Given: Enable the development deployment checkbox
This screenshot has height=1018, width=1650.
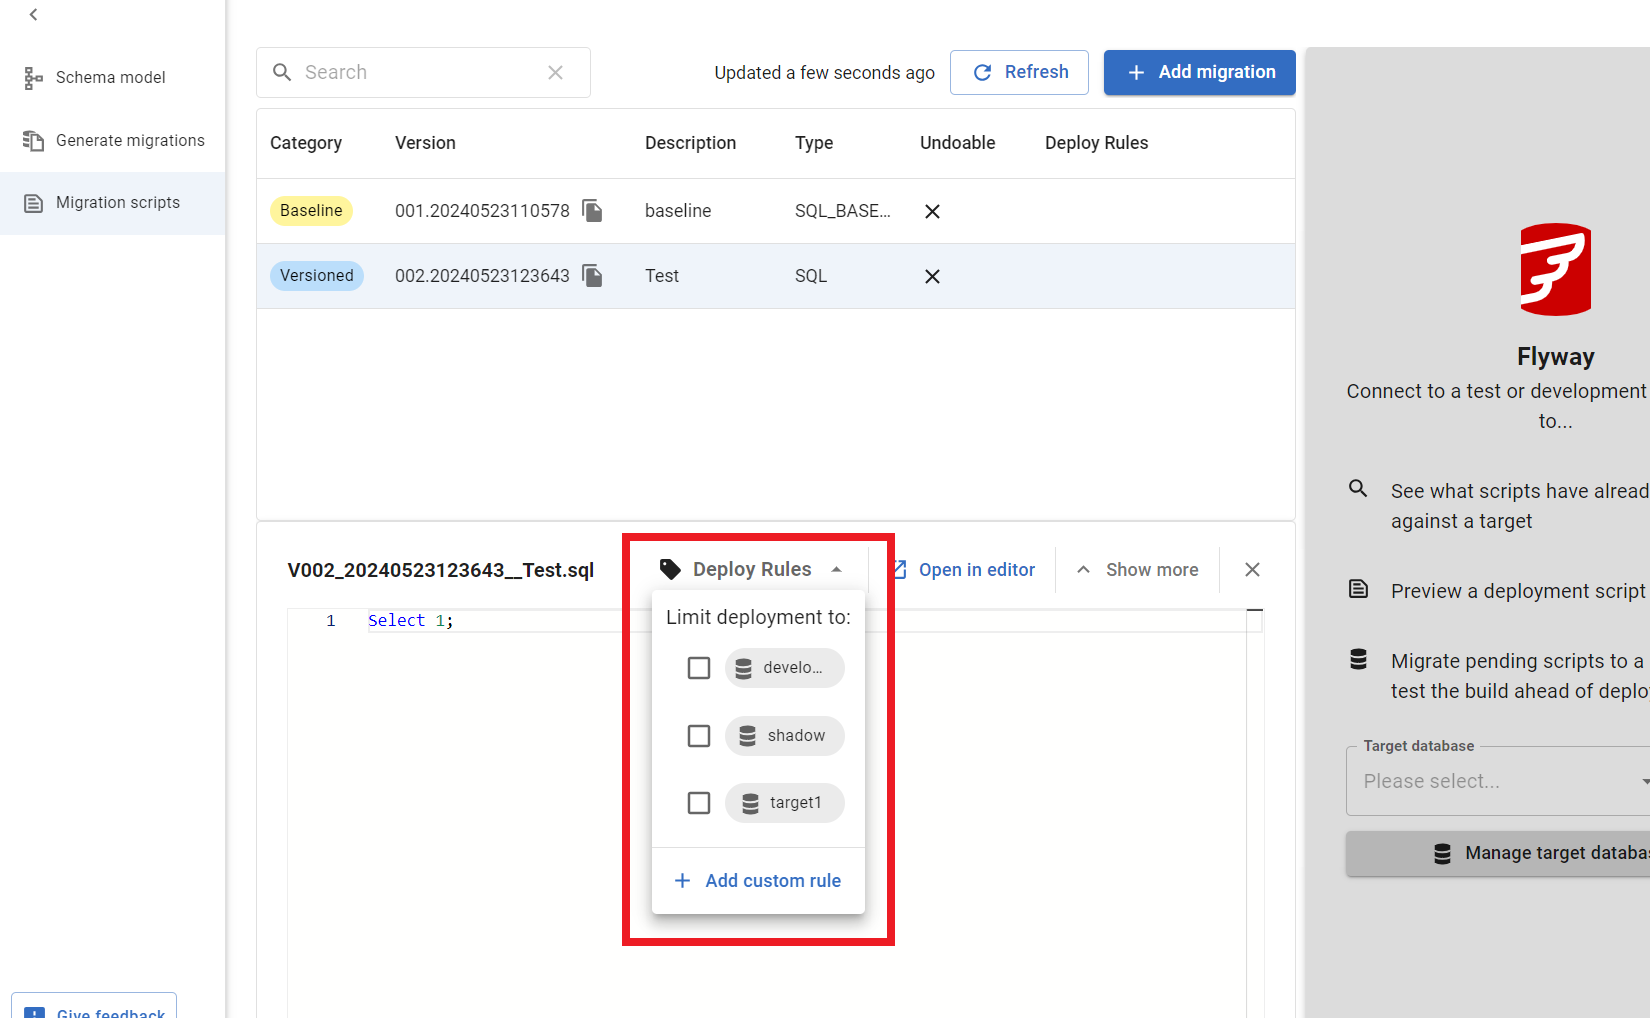Looking at the screenshot, I should point(699,668).
